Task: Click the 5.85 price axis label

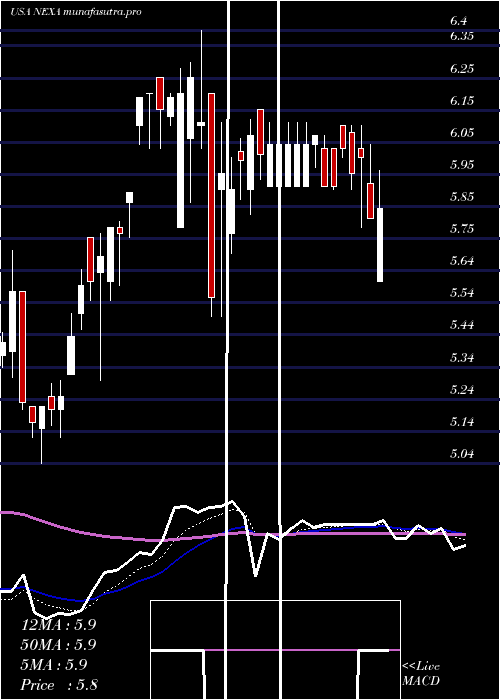Action: tap(462, 197)
